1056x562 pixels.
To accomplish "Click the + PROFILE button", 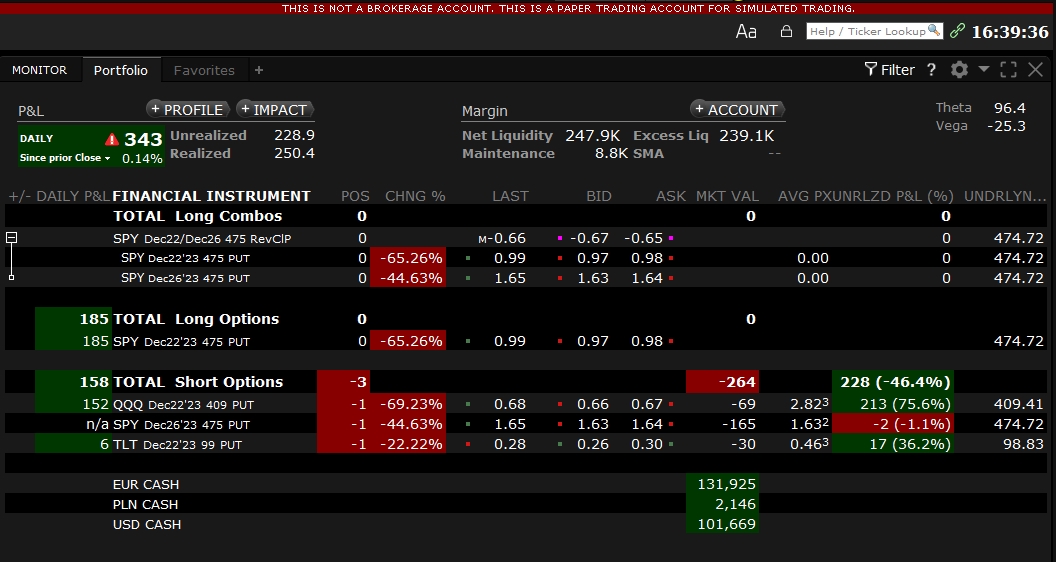I will 188,109.
